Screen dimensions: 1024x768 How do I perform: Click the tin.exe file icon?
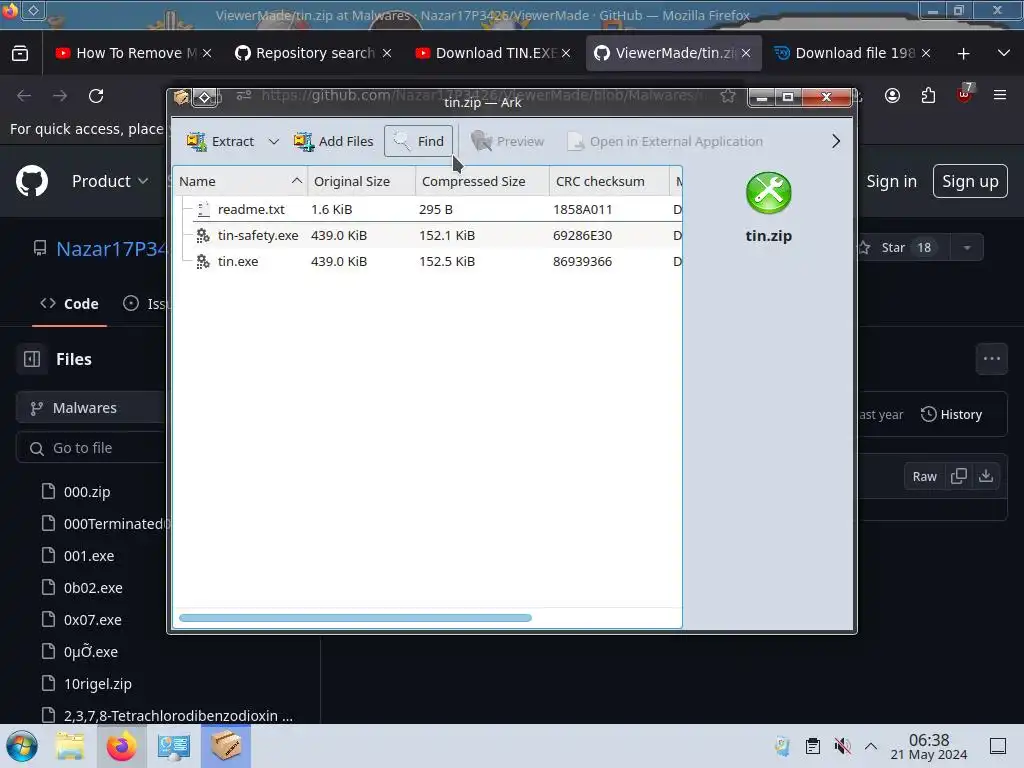pyautogui.click(x=203, y=261)
